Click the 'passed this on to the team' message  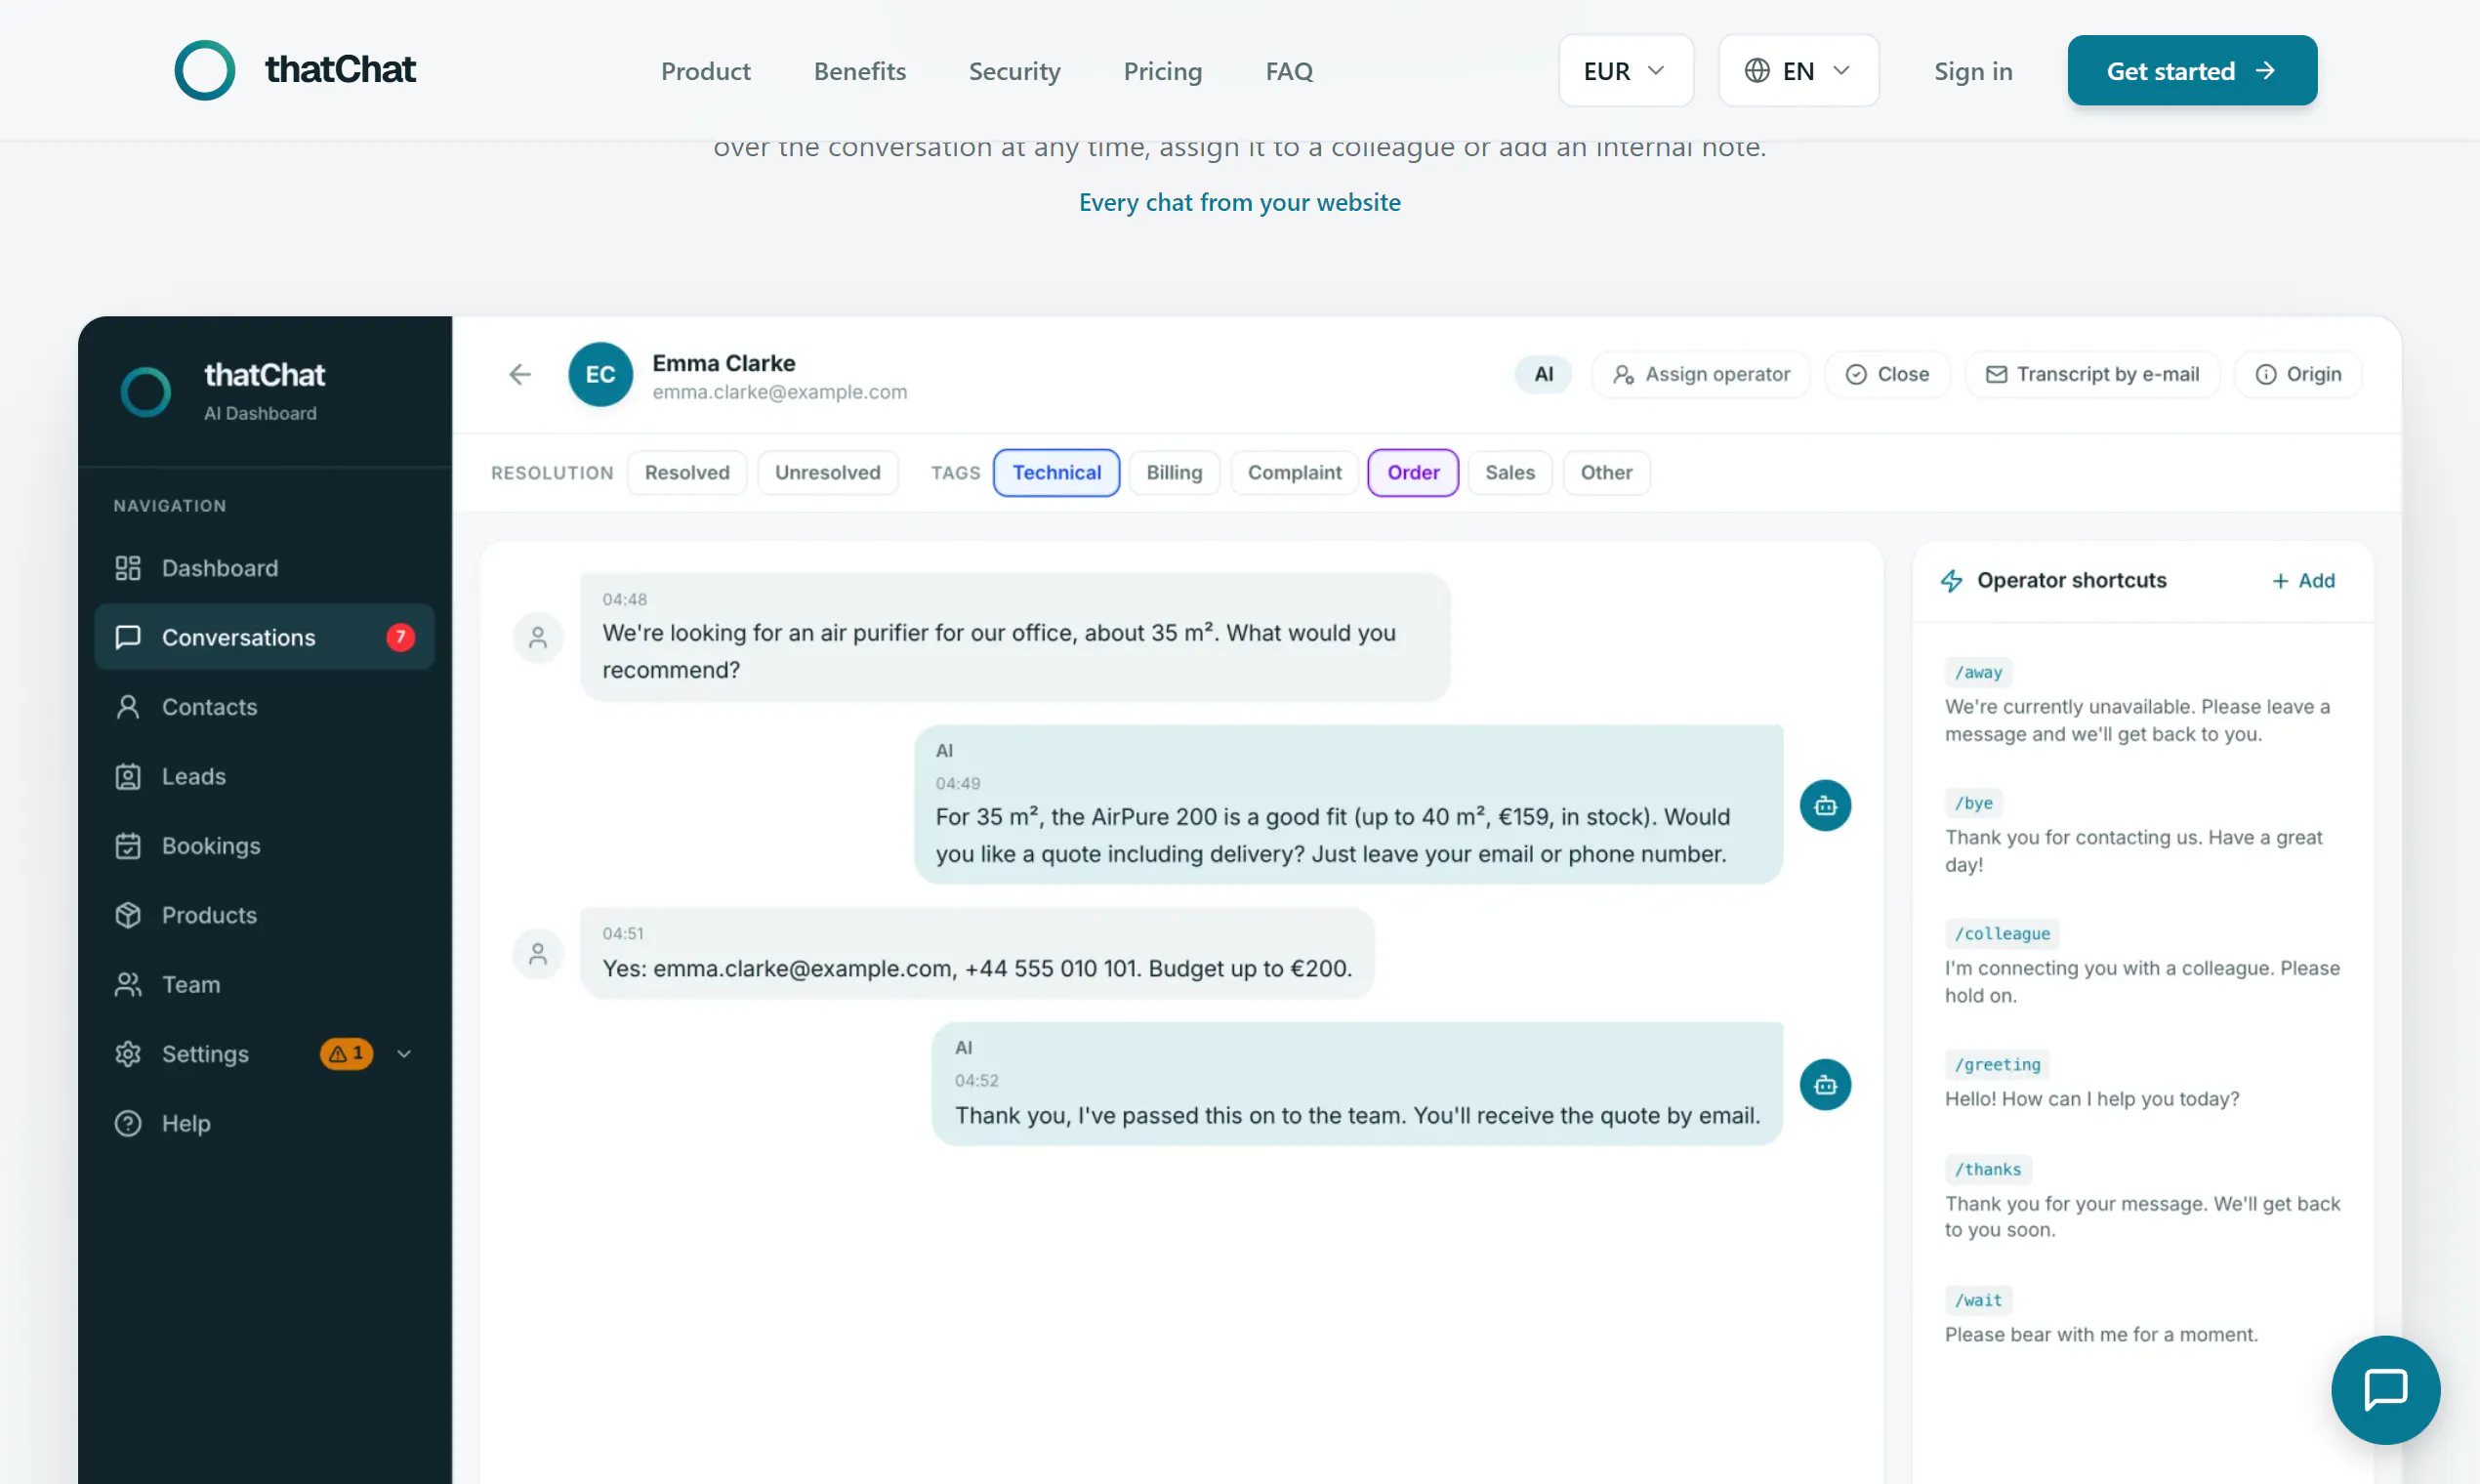[1356, 1084]
